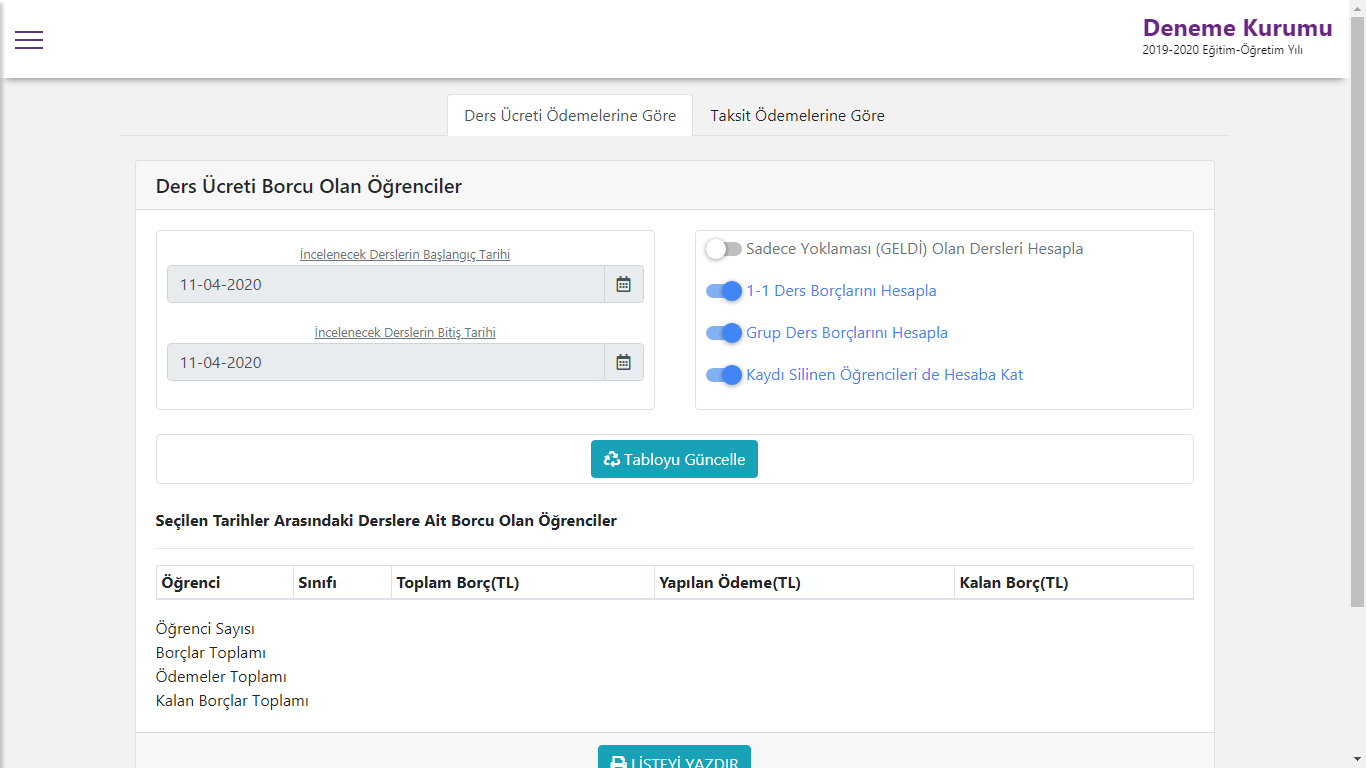Click the Deneme Kurumu title
The height and width of the screenshot is (768, 1366).
pyautogui.click(x=1237, y=28)
